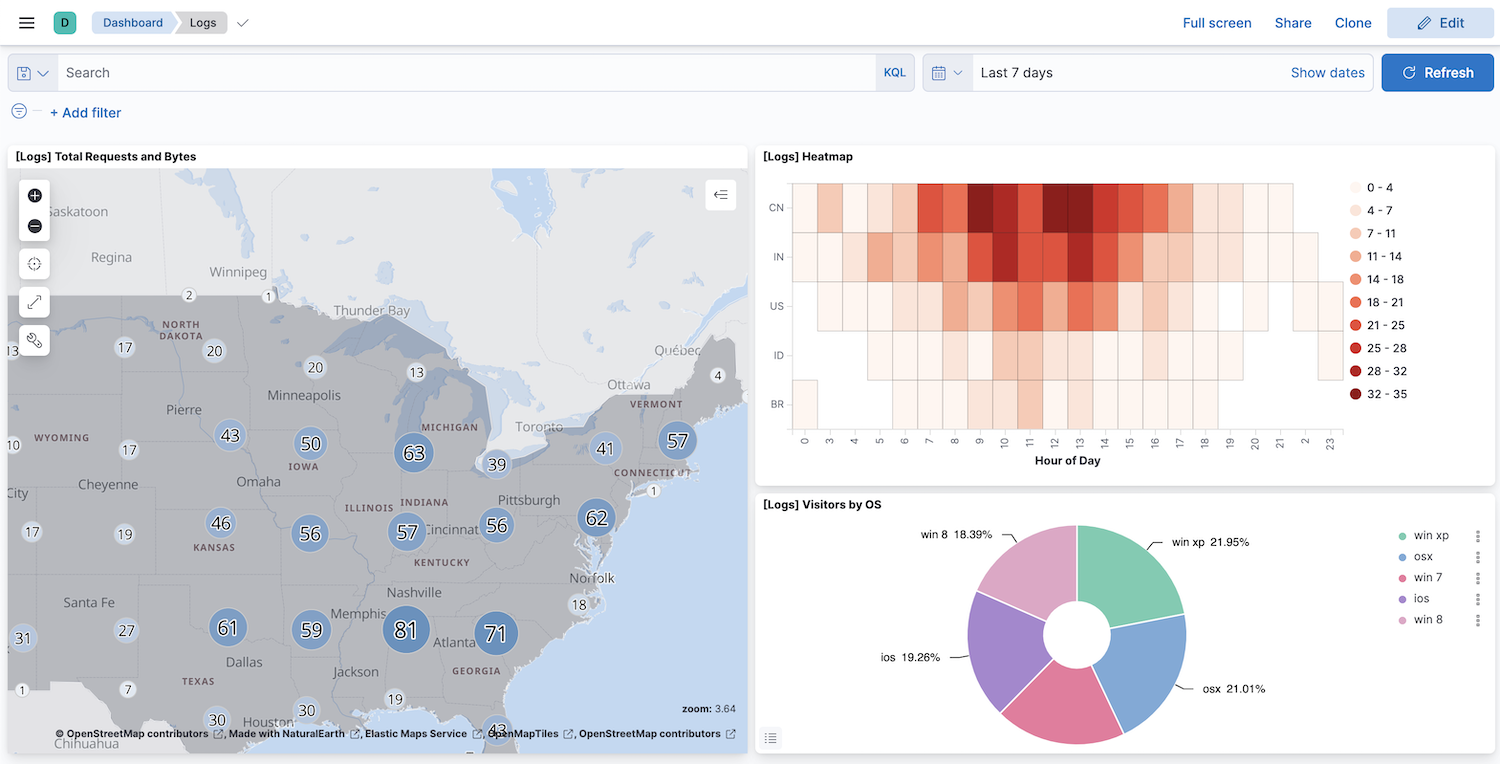Zoom out on the map

coord(34,226)
